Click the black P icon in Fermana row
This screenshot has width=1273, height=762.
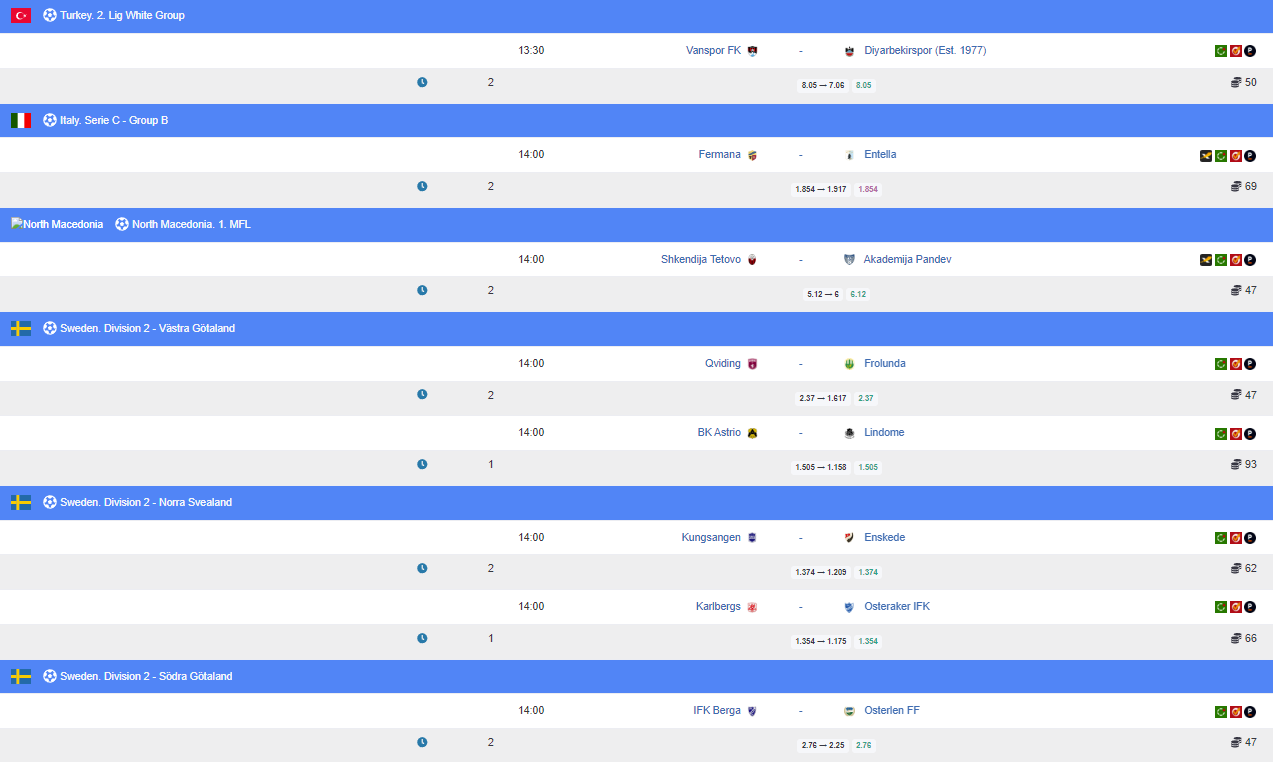pyautogui.click(x=1250, y=156)
